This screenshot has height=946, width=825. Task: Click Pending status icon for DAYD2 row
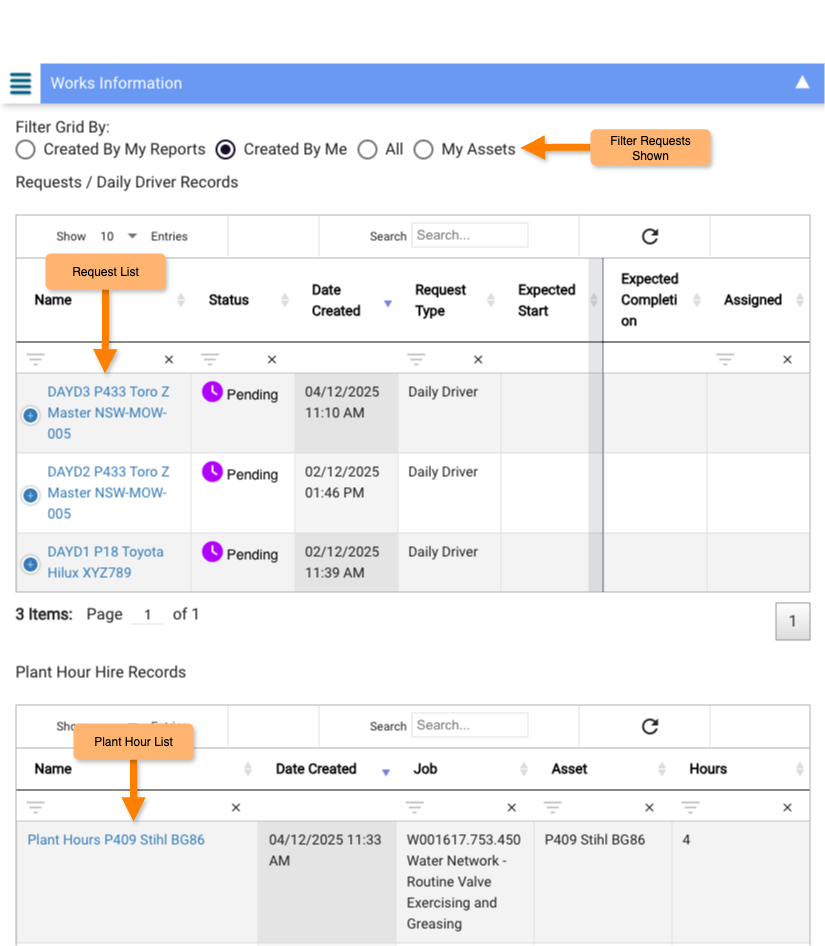point(212,472)
